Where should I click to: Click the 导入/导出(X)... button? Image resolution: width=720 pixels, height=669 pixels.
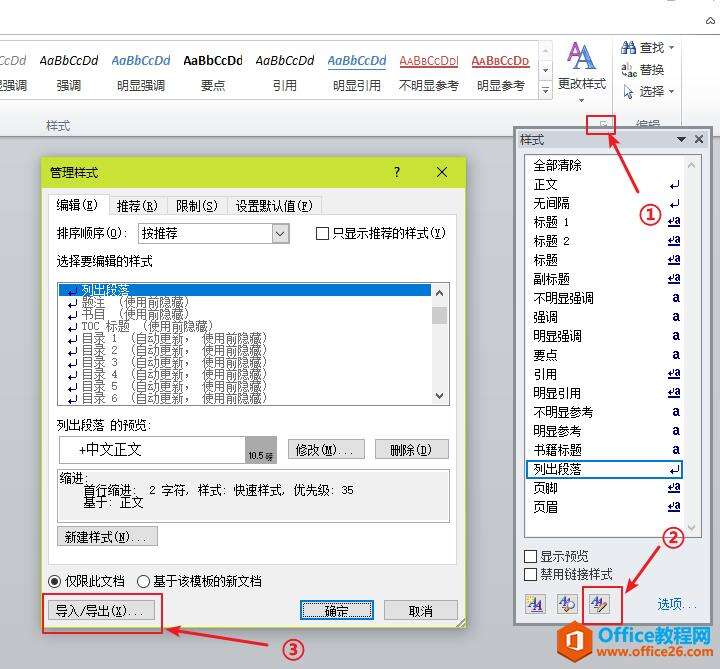pyautogui.click(x=101, y=611)
